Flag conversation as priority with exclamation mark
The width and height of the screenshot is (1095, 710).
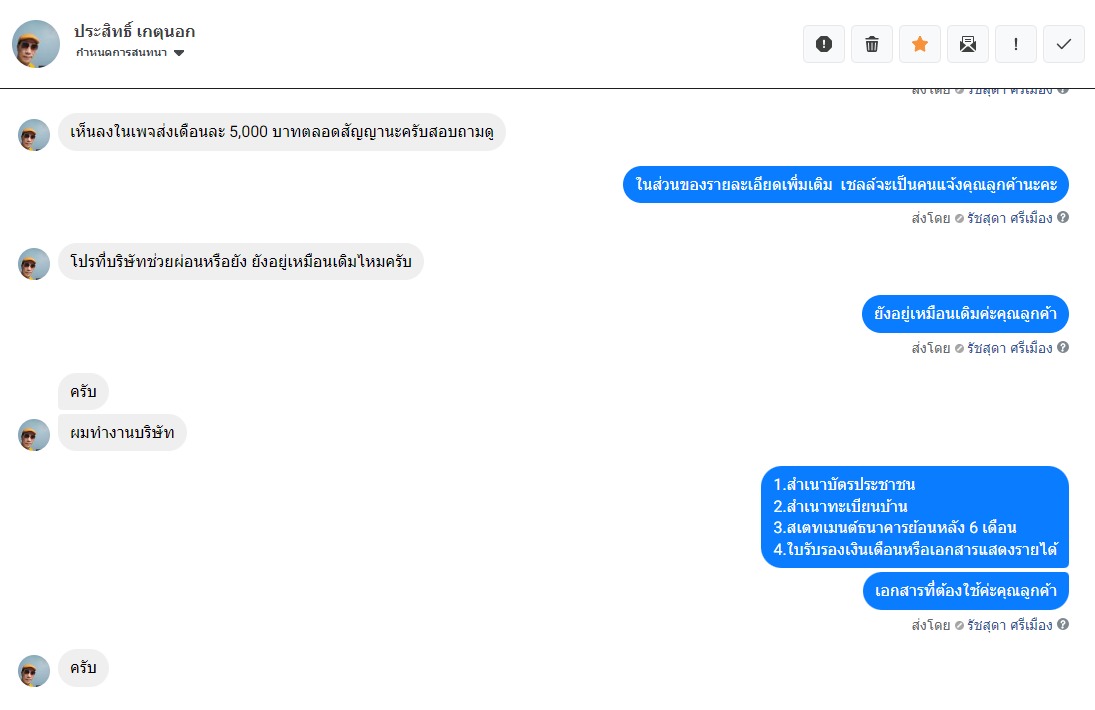pos(1015,44)
